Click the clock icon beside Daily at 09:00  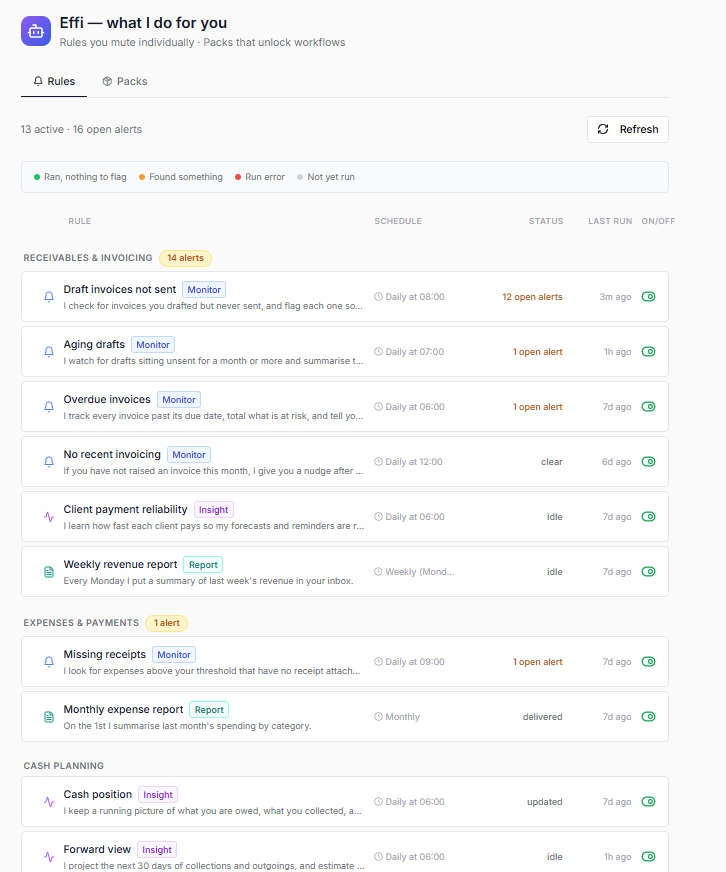point(378,662)
